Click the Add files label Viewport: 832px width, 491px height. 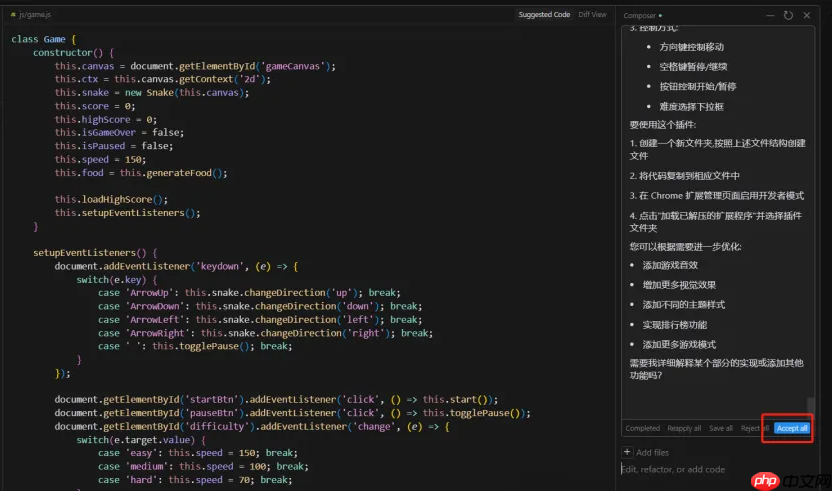652,453
